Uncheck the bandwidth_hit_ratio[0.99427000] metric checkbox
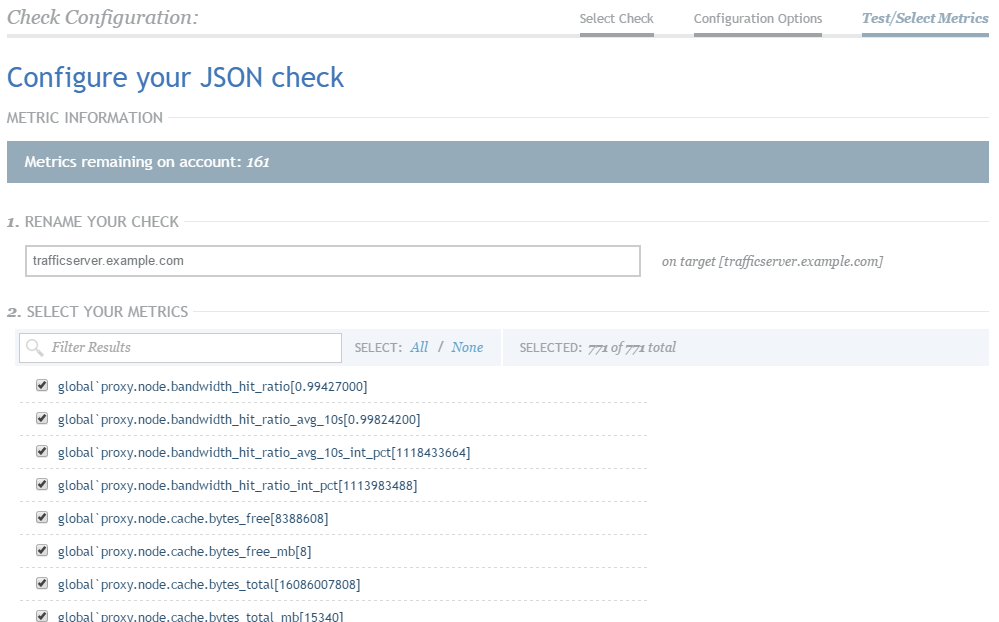Image resolution: width=999 pixels, height=622 pixels. 42,385
